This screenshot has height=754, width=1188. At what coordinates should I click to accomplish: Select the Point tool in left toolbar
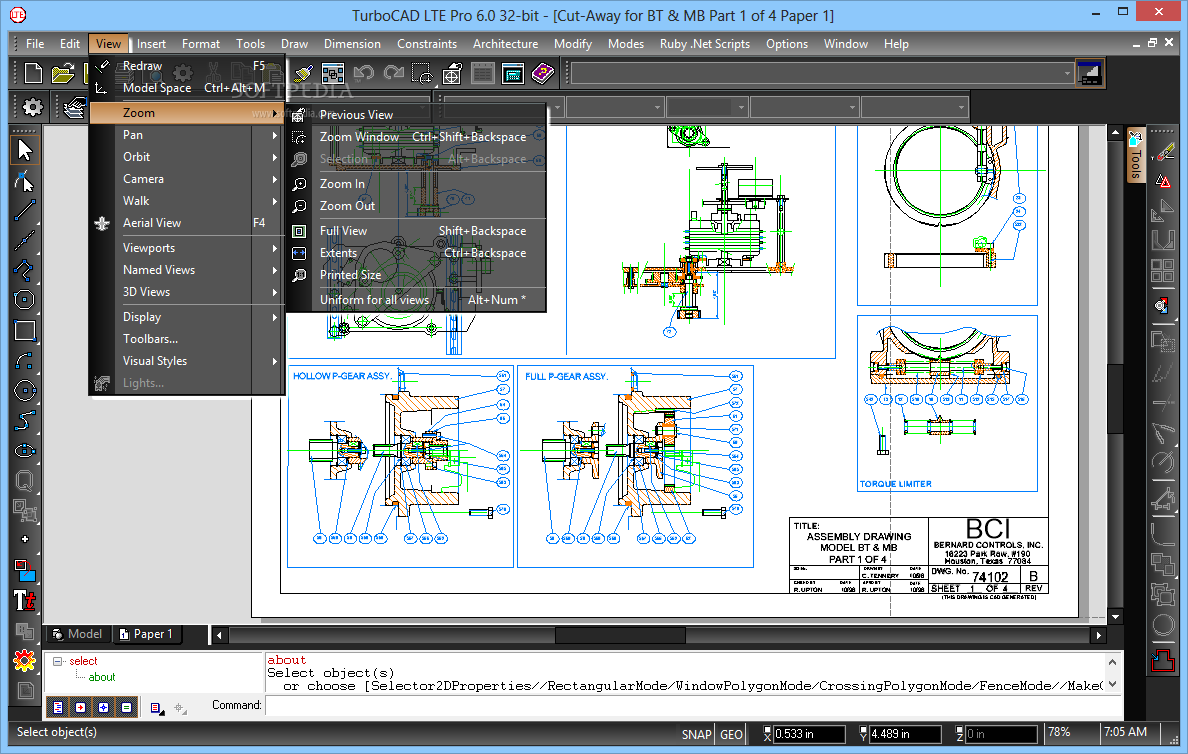pos(24,540)
